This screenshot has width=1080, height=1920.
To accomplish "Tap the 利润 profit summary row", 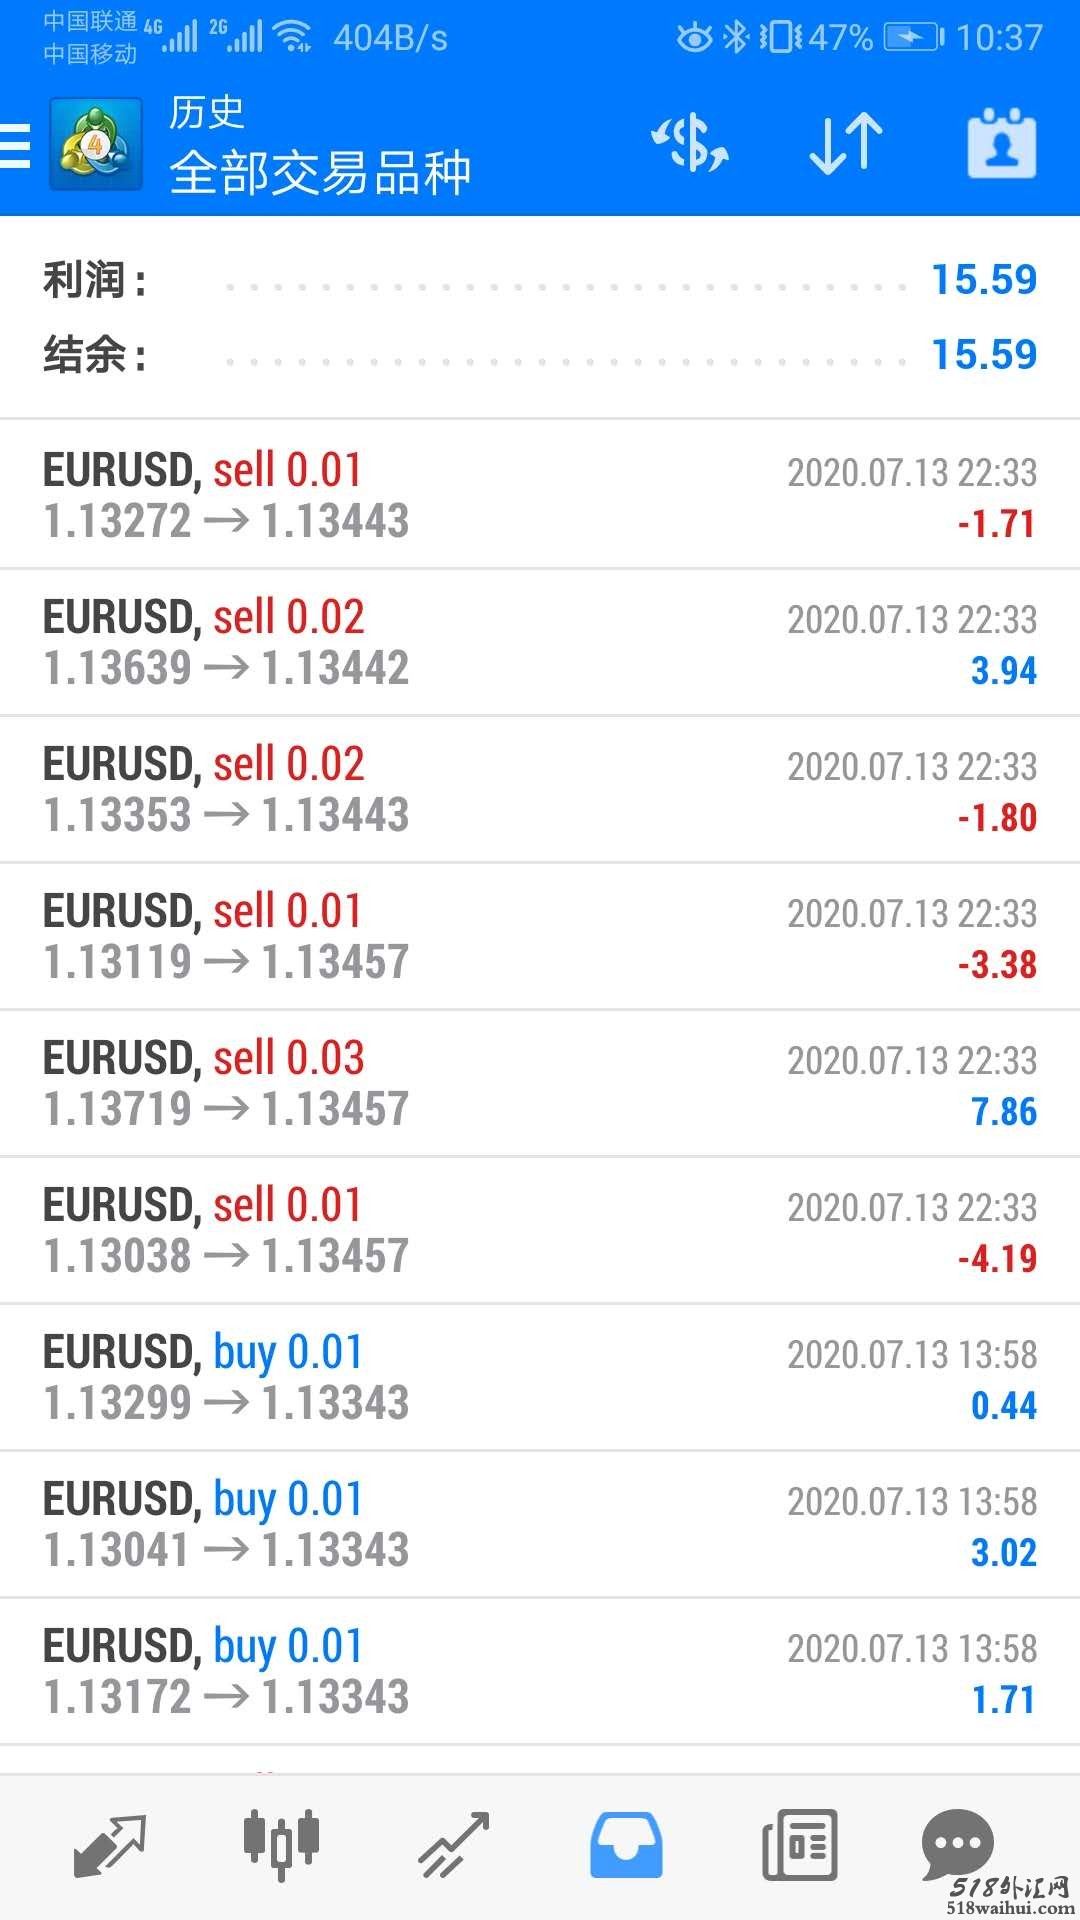I will coord(540,280).
